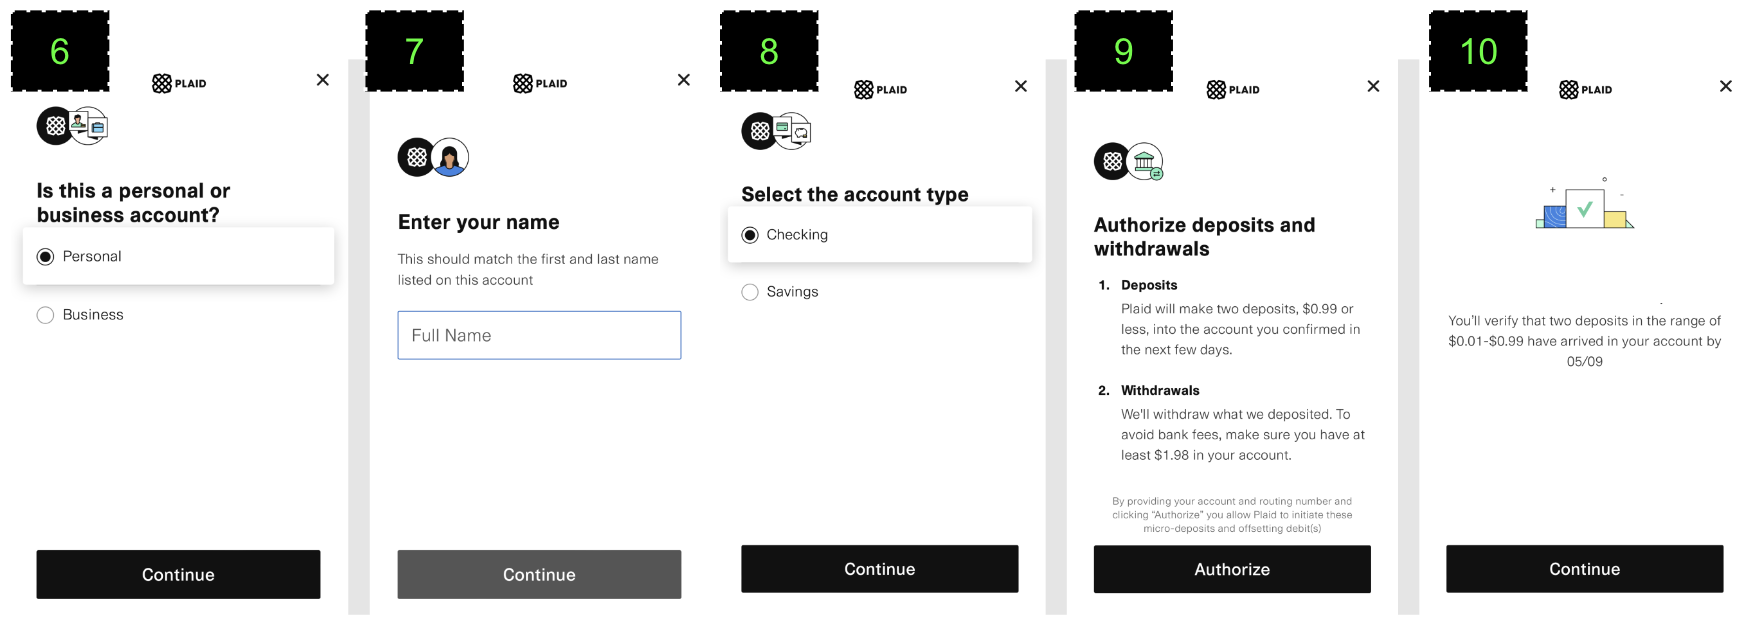Select the Checking account type
The height and width of the screenshot is (620, 1742).
click(750, 234)
